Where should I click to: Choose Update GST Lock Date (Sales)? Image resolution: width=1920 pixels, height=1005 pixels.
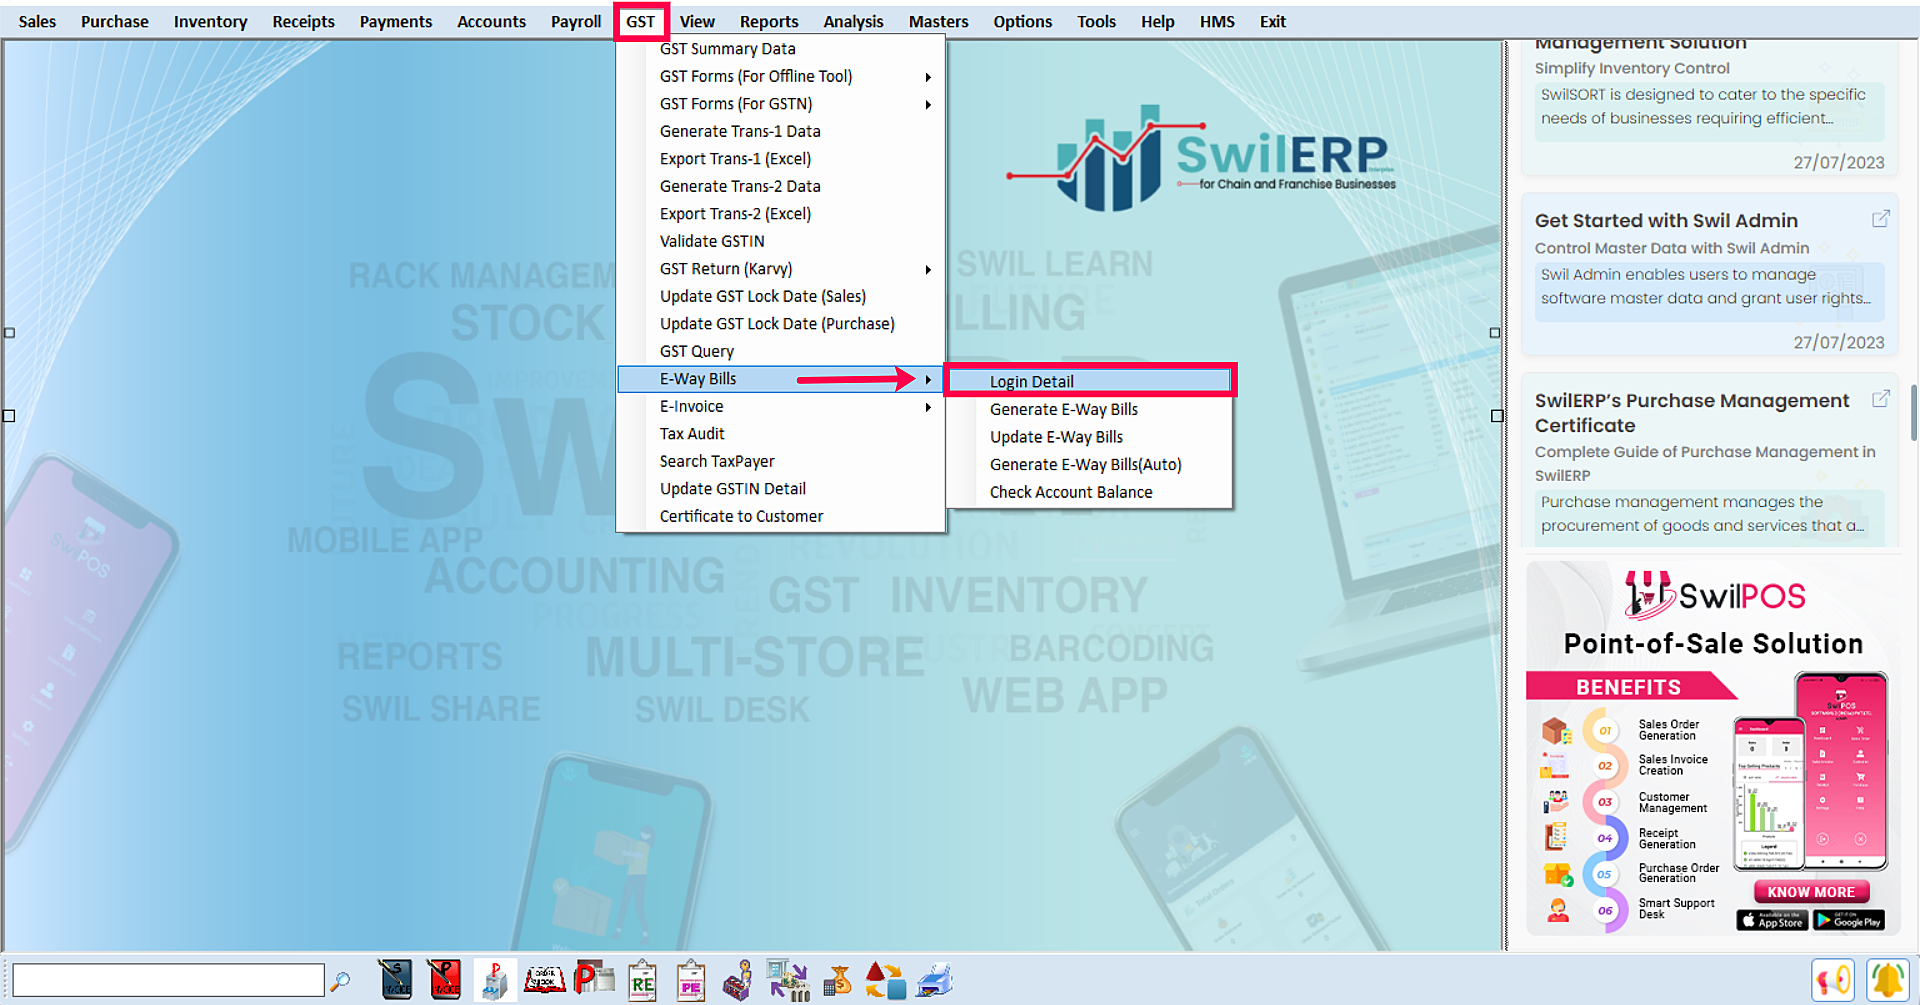pyautogui.click(x=780, y=296)
